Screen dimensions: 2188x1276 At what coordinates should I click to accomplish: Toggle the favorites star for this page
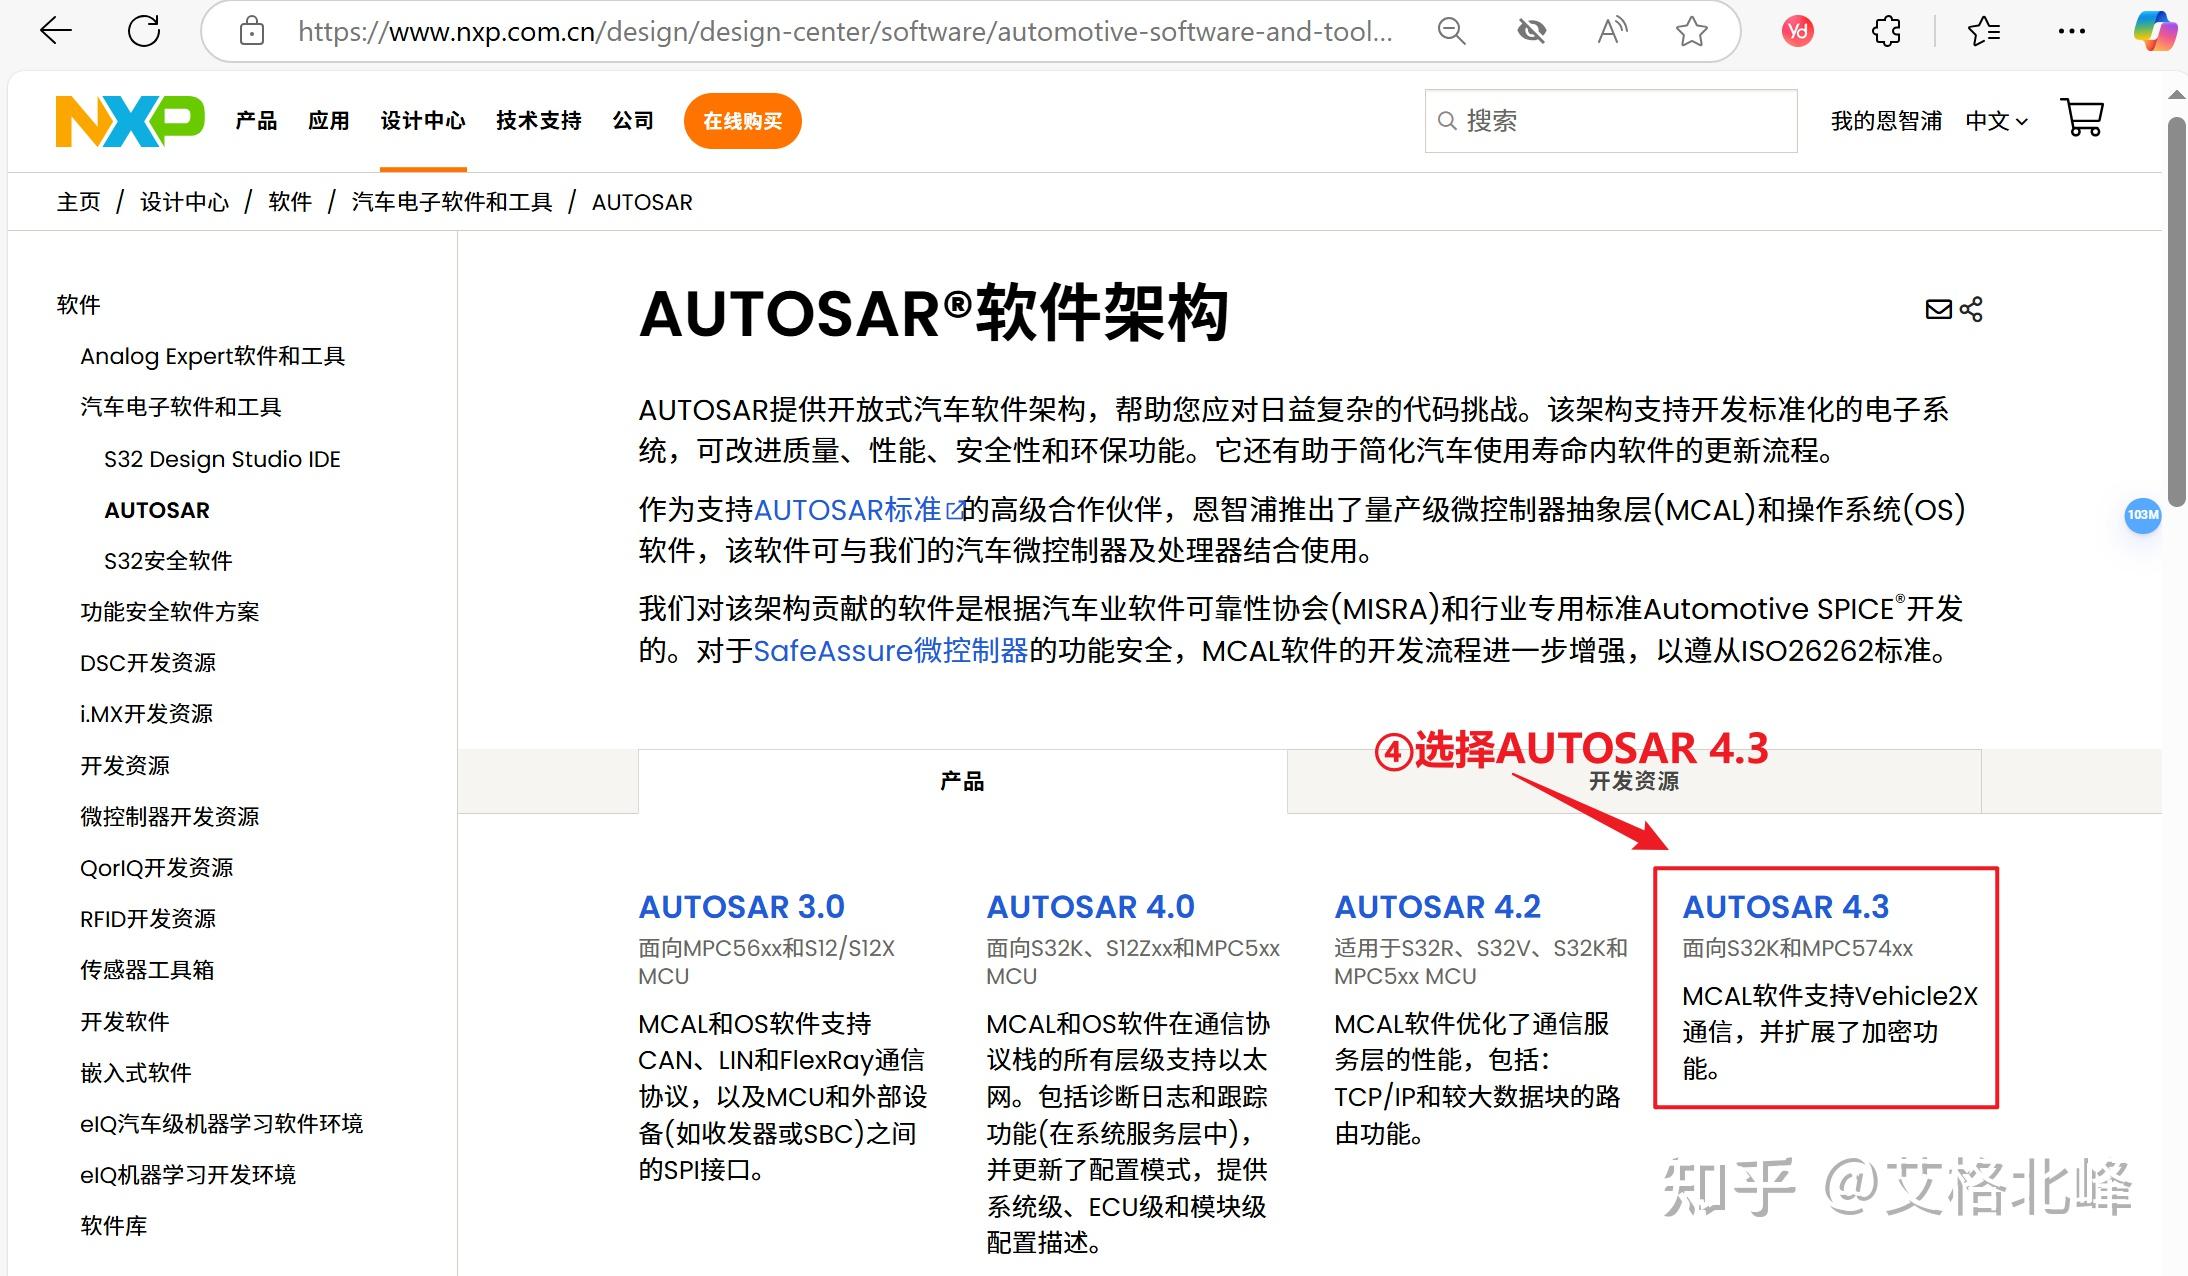(1692, 31)
